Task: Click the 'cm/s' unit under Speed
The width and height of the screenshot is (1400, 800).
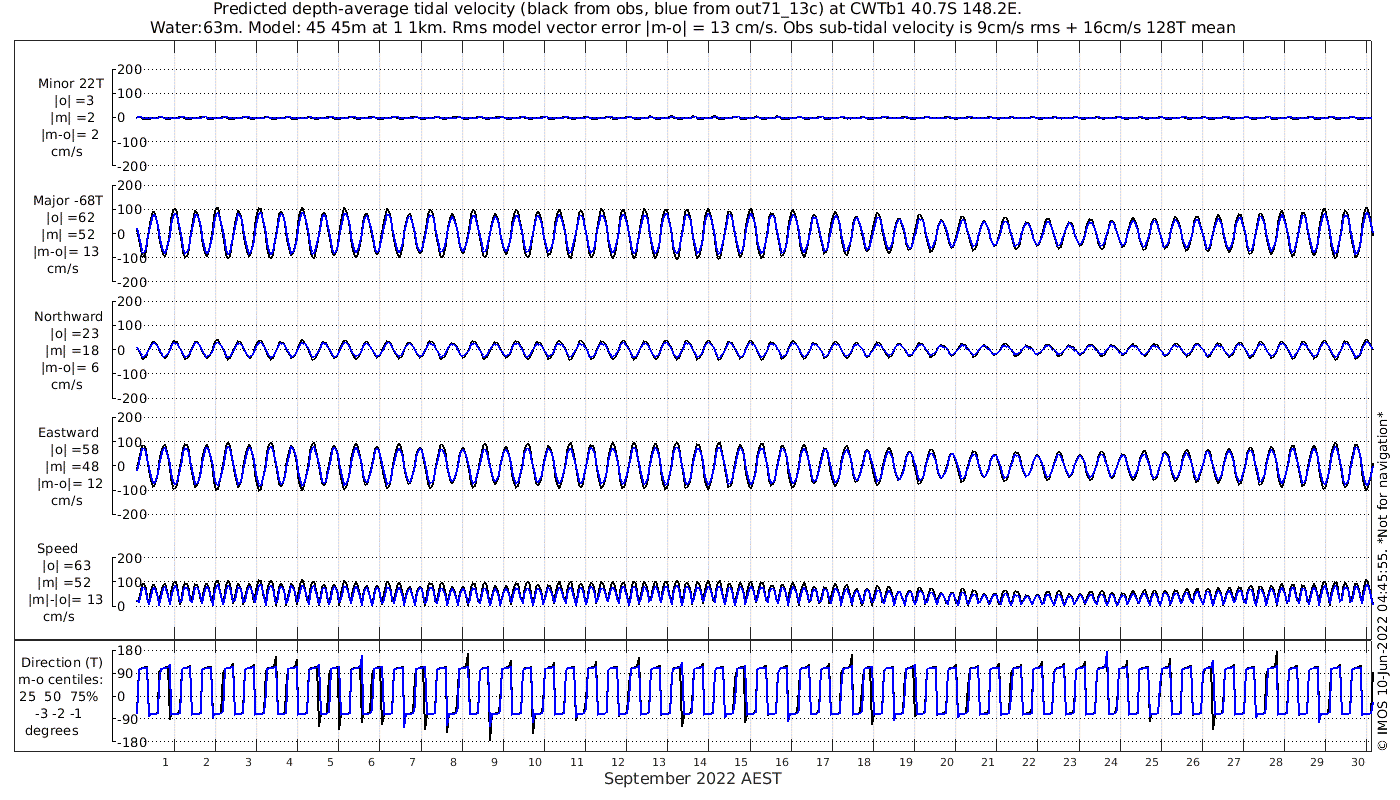Action: coord(58,617)
